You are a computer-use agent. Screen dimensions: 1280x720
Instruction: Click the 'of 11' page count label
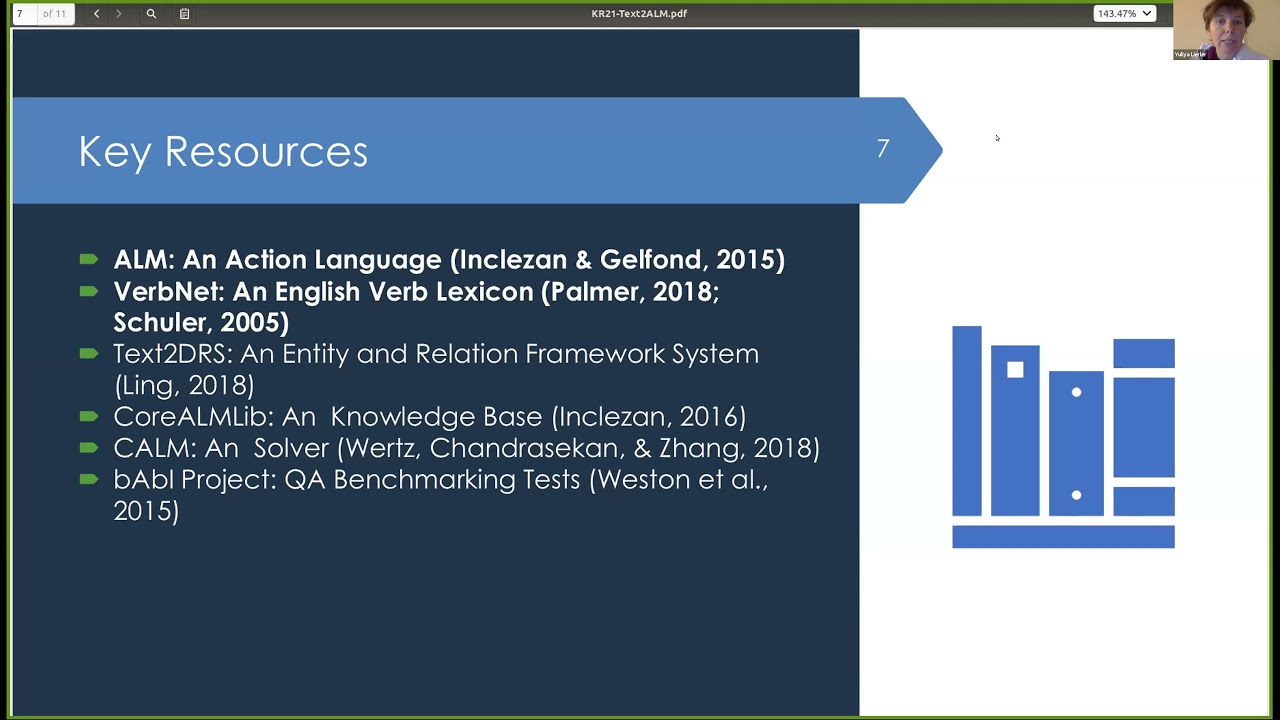(x=54, y=14)
